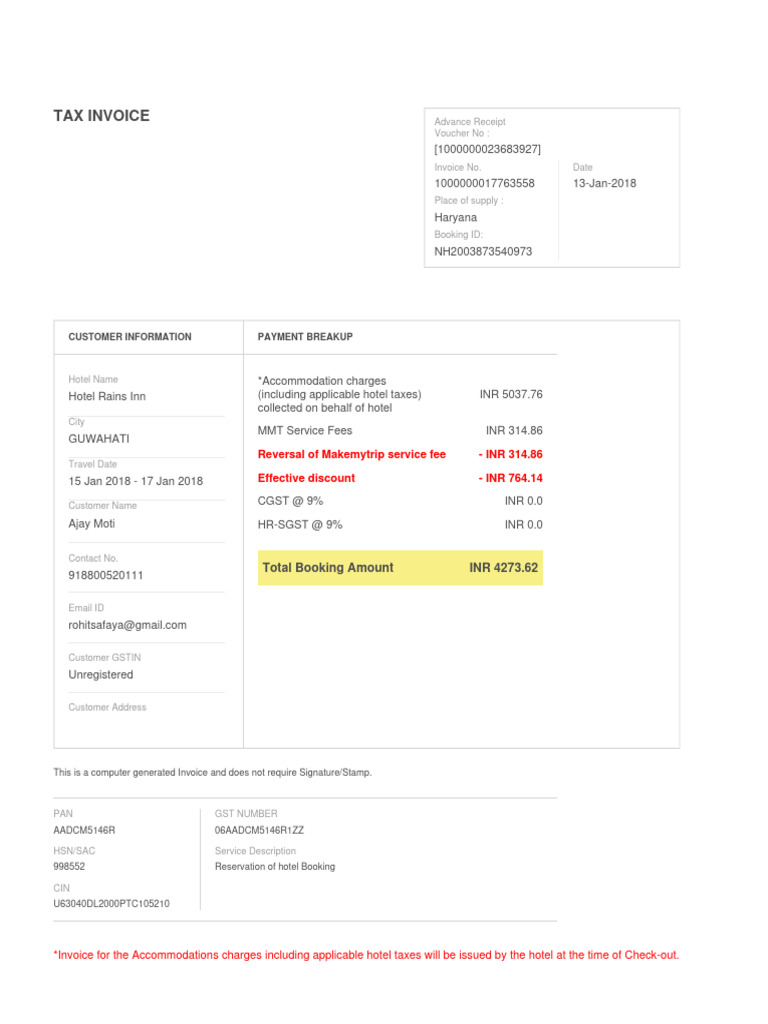Click the travel date range
Viewport: 768px width, 1024px height.
point(135,481)
